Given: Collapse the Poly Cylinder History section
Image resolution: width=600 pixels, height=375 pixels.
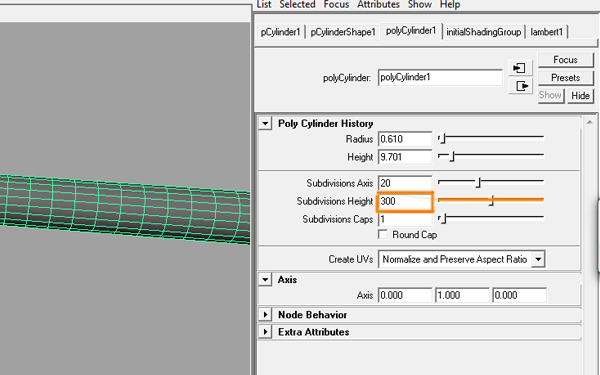Looking at the screenshot, I should (265, 123).
